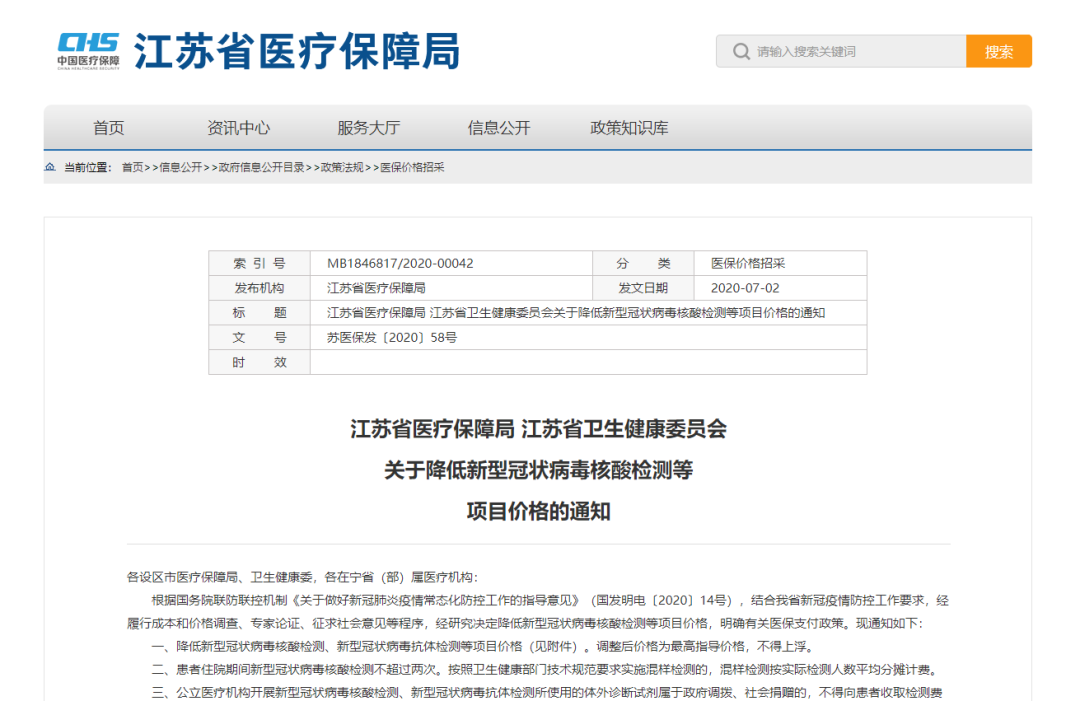
Task: Click the 江苏省医疗保障局 site title
Action: 297,52
